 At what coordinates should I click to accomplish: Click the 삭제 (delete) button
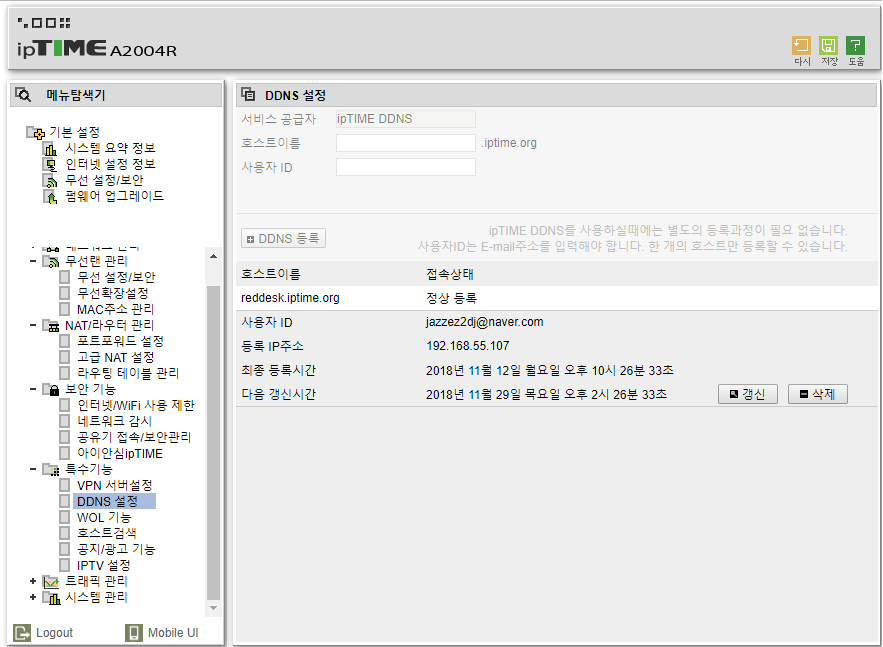coord(818,394)
